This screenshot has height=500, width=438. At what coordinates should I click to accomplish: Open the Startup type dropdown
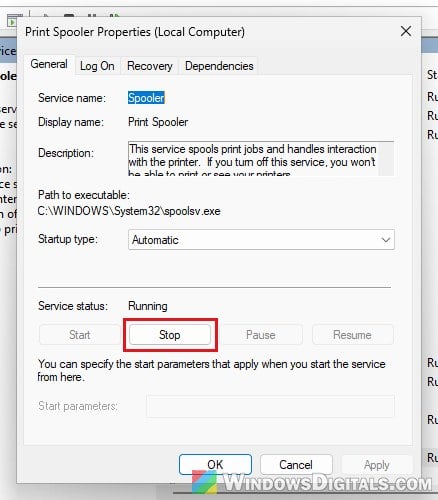pos(261,240)
